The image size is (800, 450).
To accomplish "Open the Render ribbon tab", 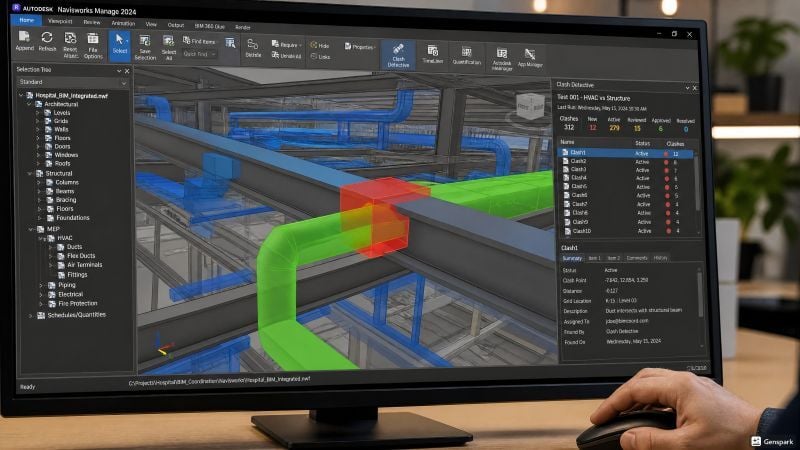I will coord(243,27).
